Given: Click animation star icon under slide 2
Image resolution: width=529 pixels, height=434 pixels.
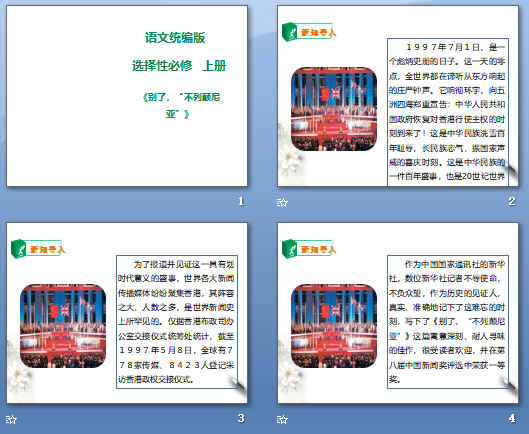Looking at the screenshot, I should point(282,202).
